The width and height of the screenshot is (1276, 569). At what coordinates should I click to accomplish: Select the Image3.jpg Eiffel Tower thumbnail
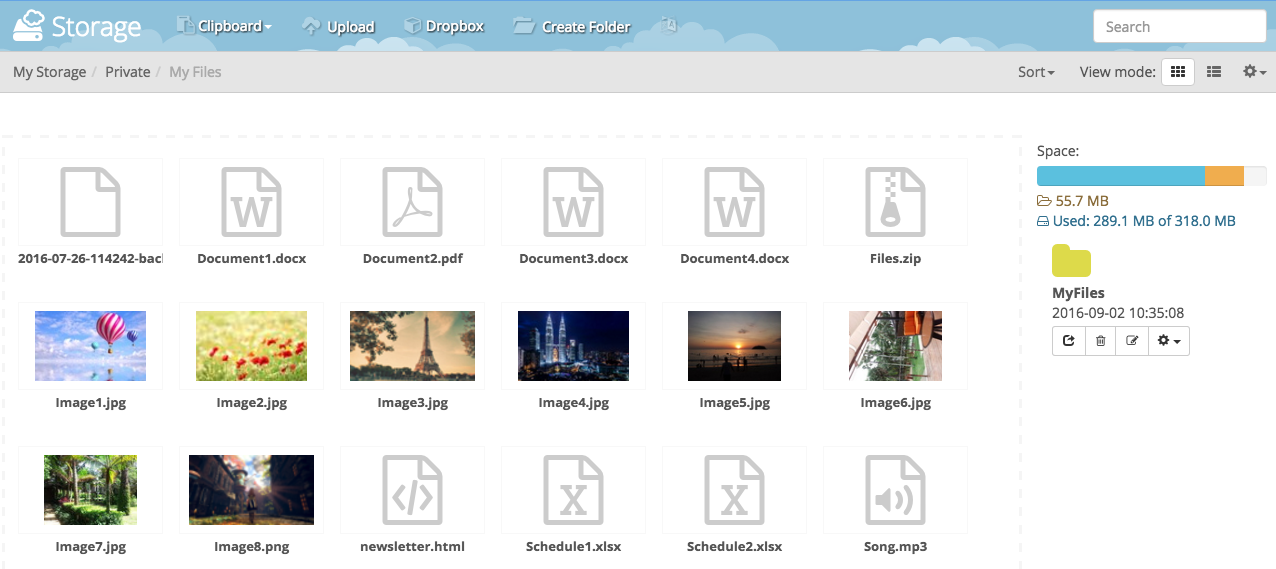pos(412,346)
